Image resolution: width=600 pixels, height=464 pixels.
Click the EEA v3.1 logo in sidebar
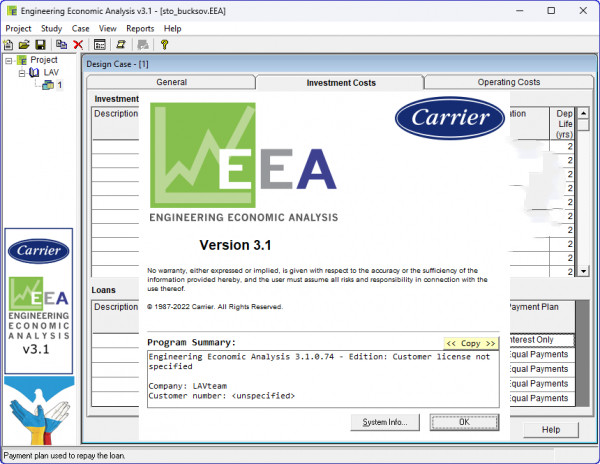pyautogui.click(x=39, y=316)
